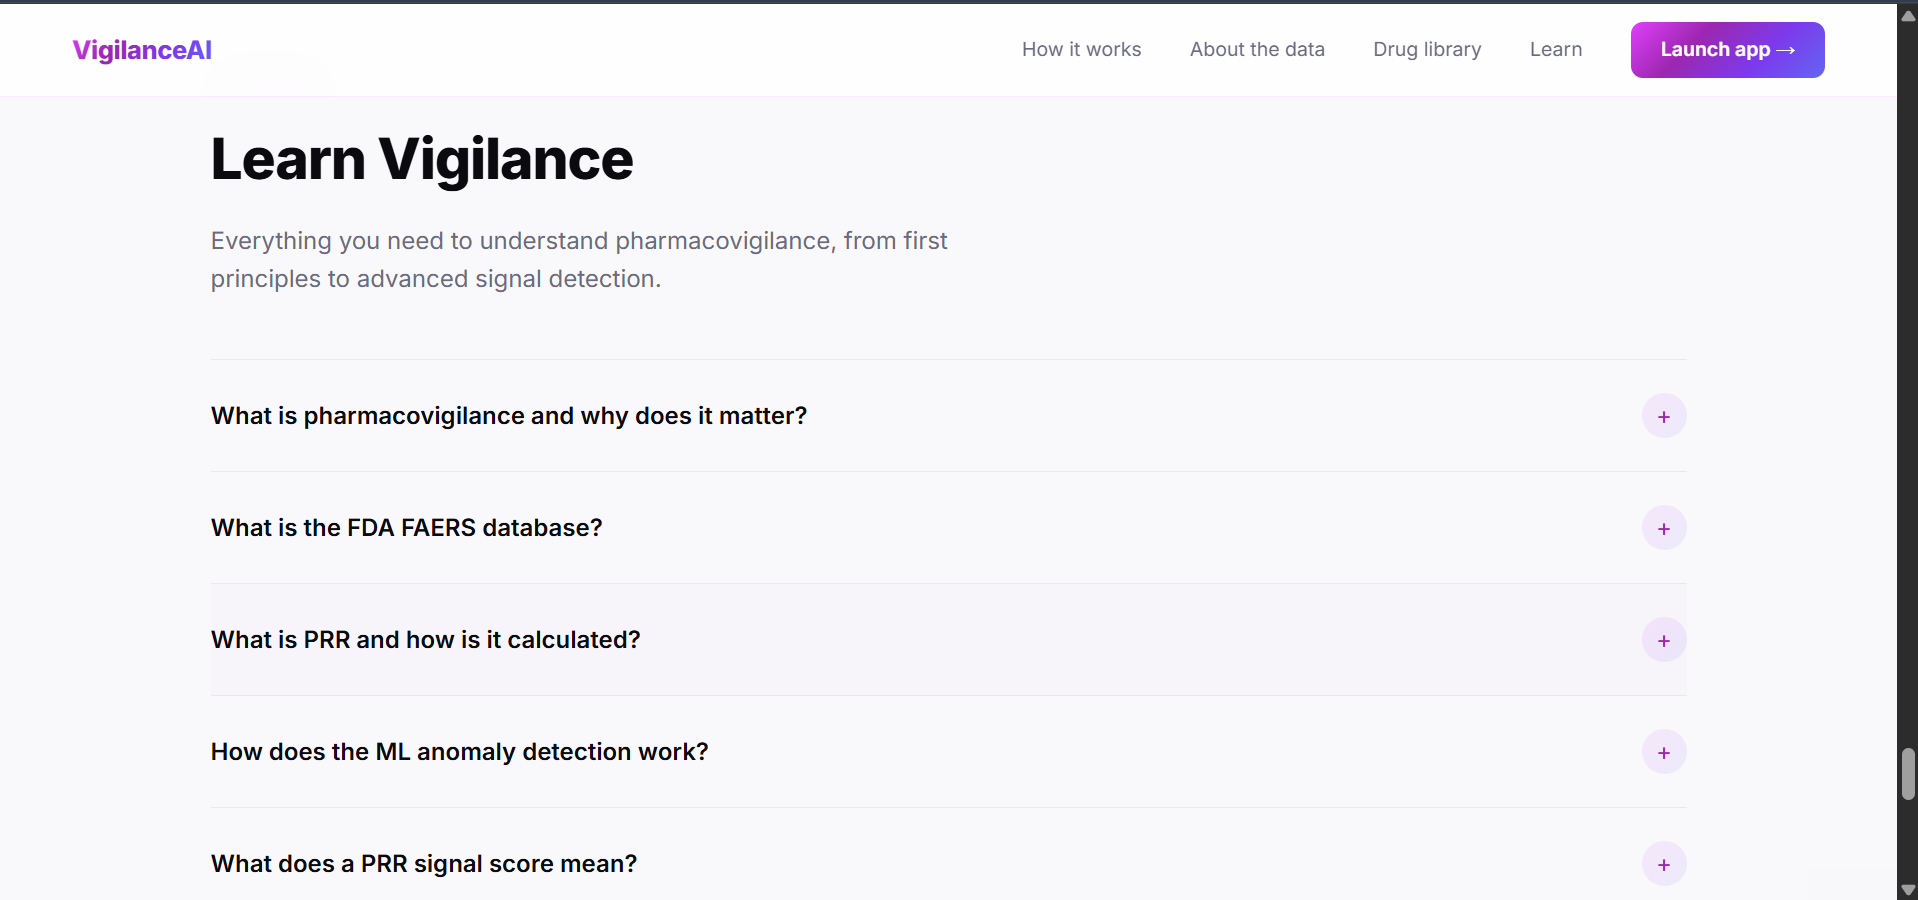Open the How it works page

click(x=1081, y=49)
